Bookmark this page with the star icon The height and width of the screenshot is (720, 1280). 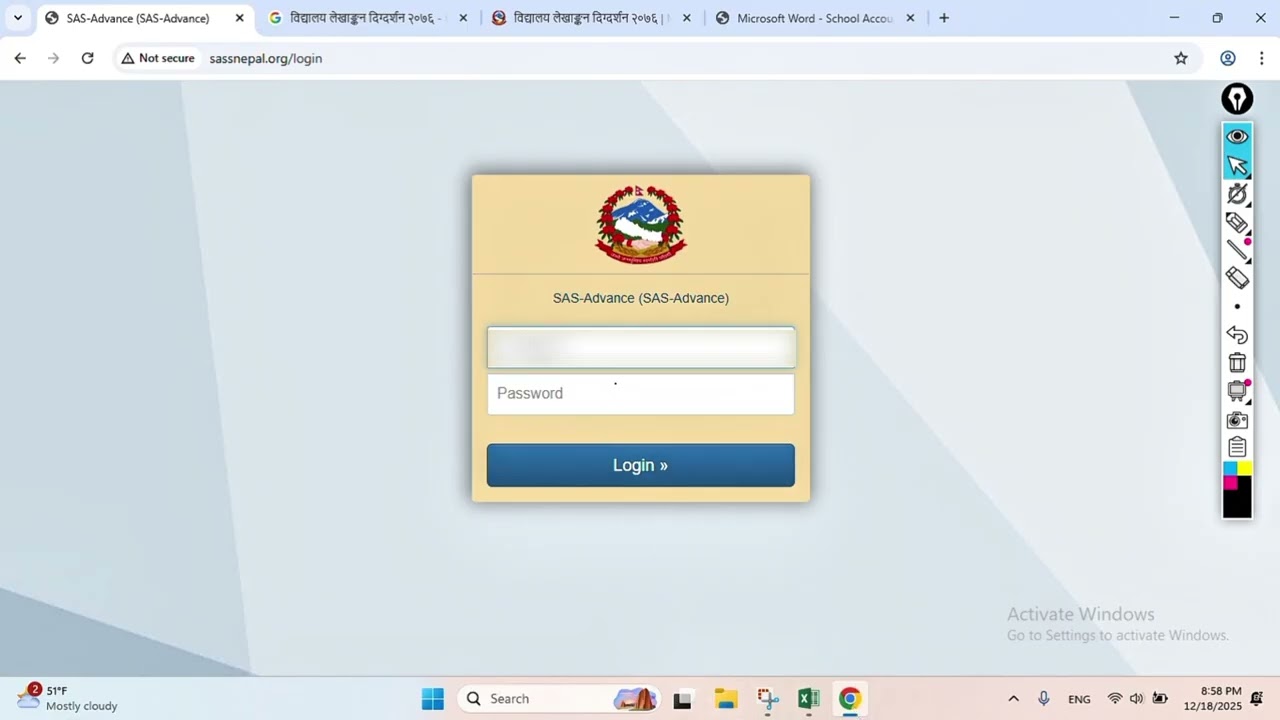point(1181,58)
